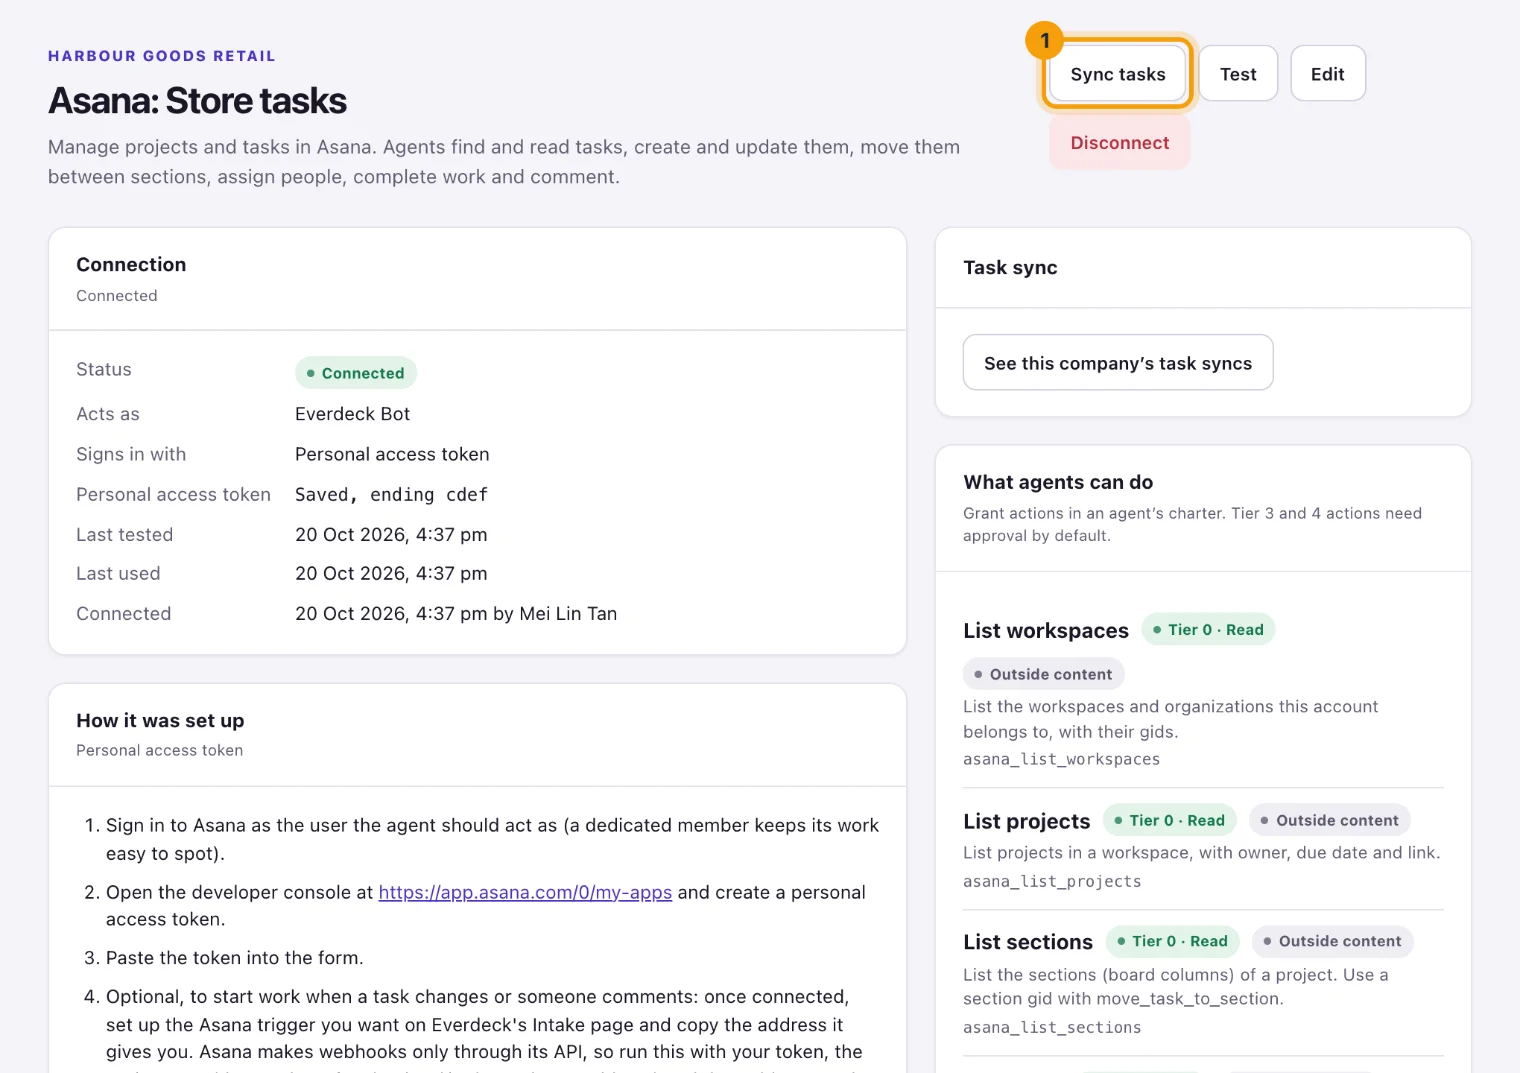Click the Last tested date value

tap(391, 534)
